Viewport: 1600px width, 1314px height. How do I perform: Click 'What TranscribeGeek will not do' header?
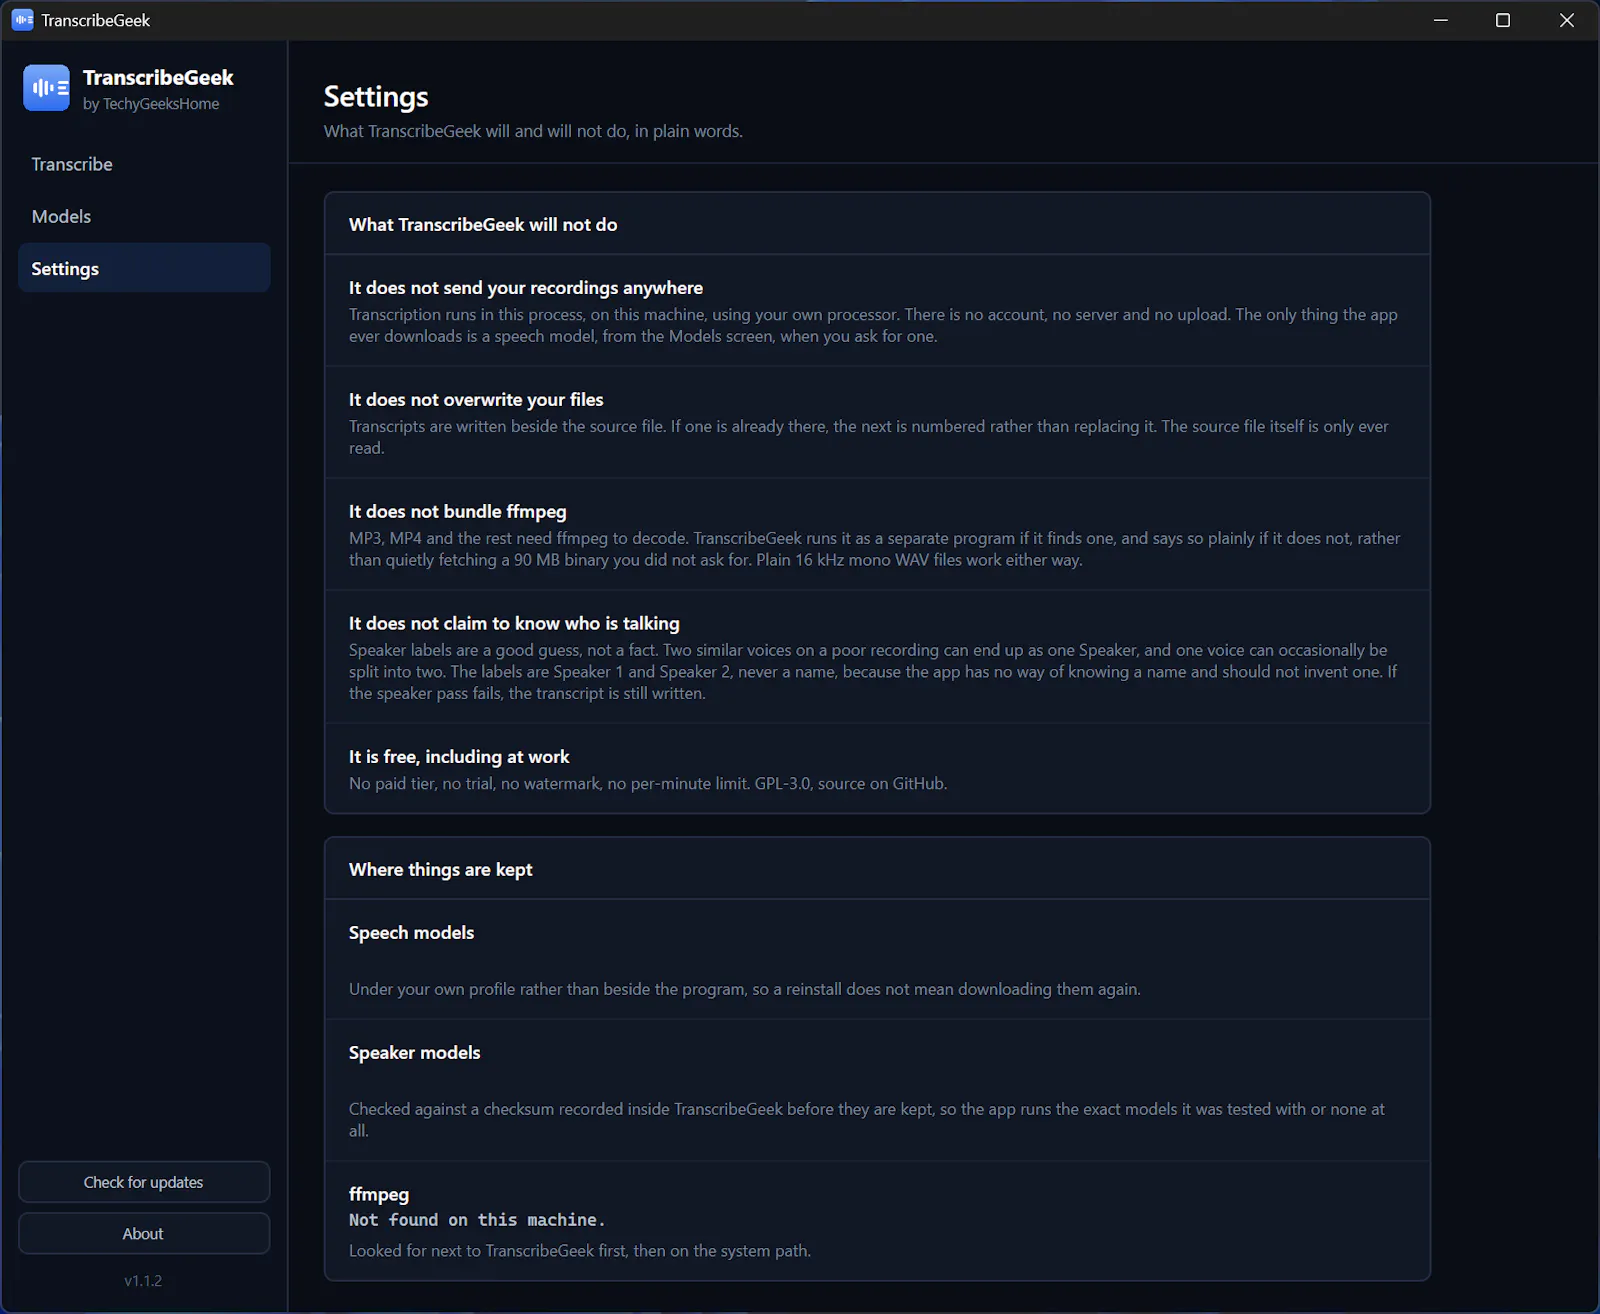tap(483, 225)
